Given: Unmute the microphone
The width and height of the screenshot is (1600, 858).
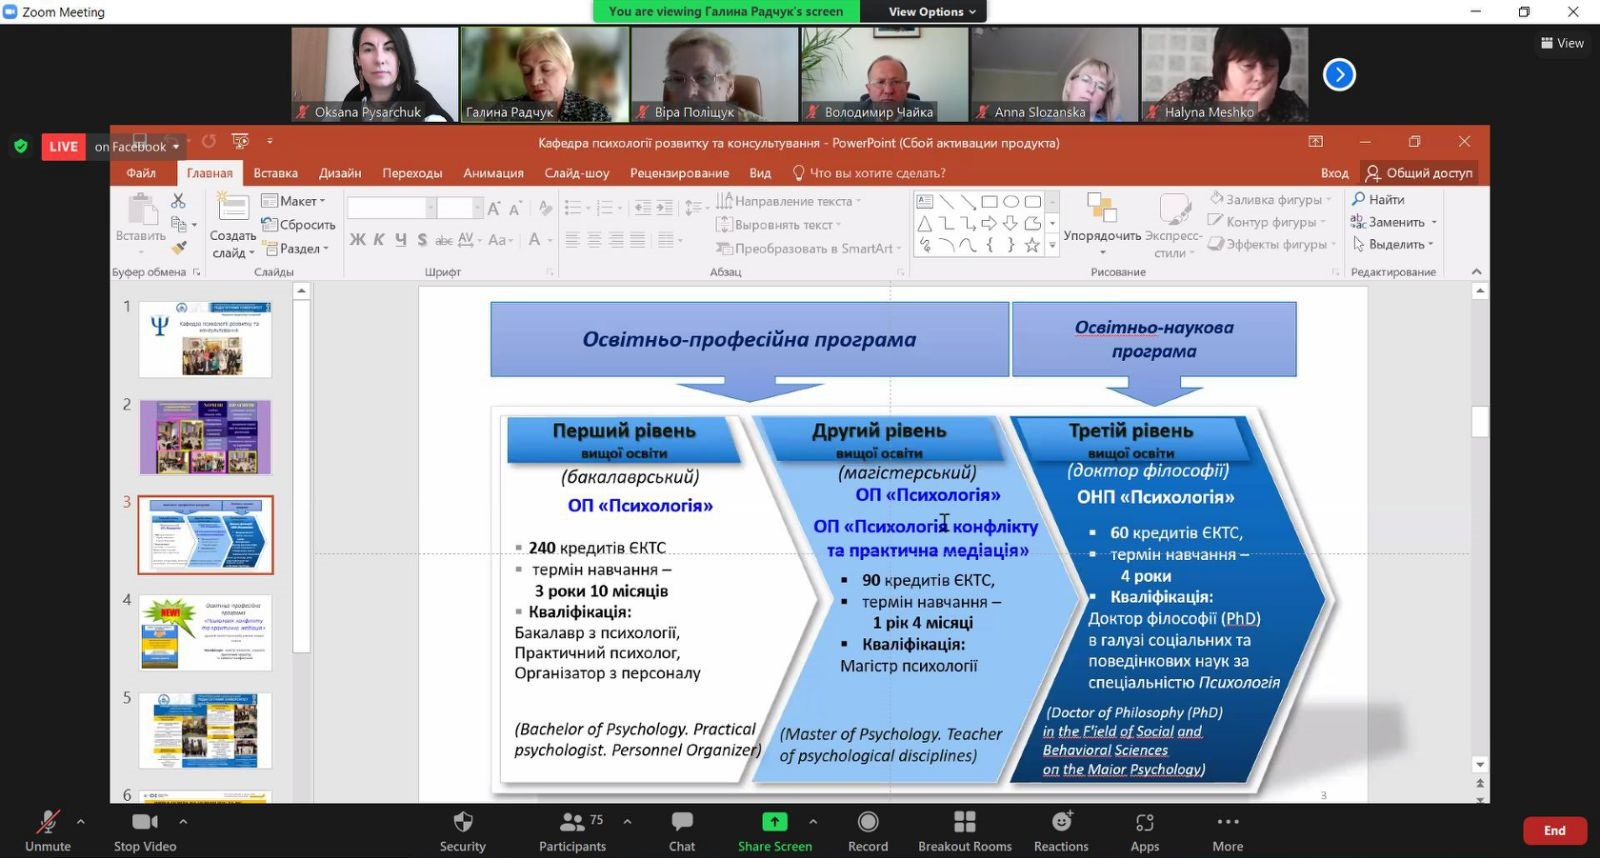Looking at the screenshot, I should click(x=48, y=822).
